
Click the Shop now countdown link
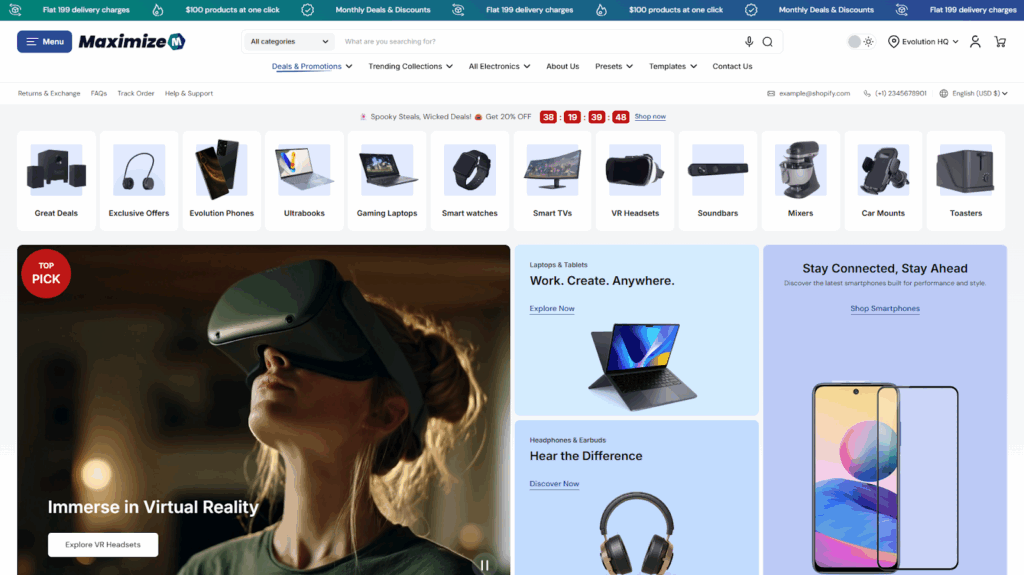pyautogui.click(x=650, y=117)
